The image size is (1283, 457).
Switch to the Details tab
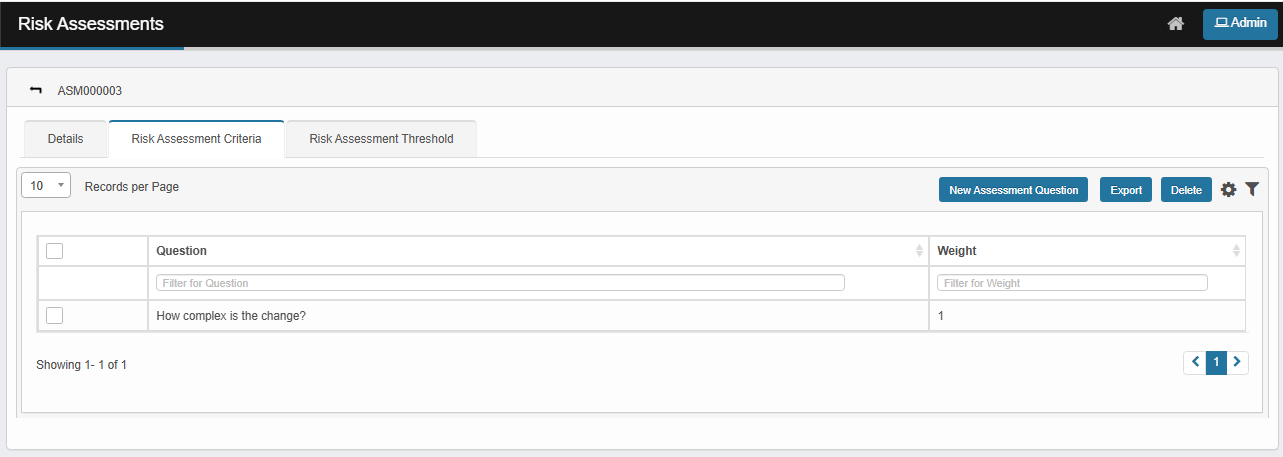[65, 139]
